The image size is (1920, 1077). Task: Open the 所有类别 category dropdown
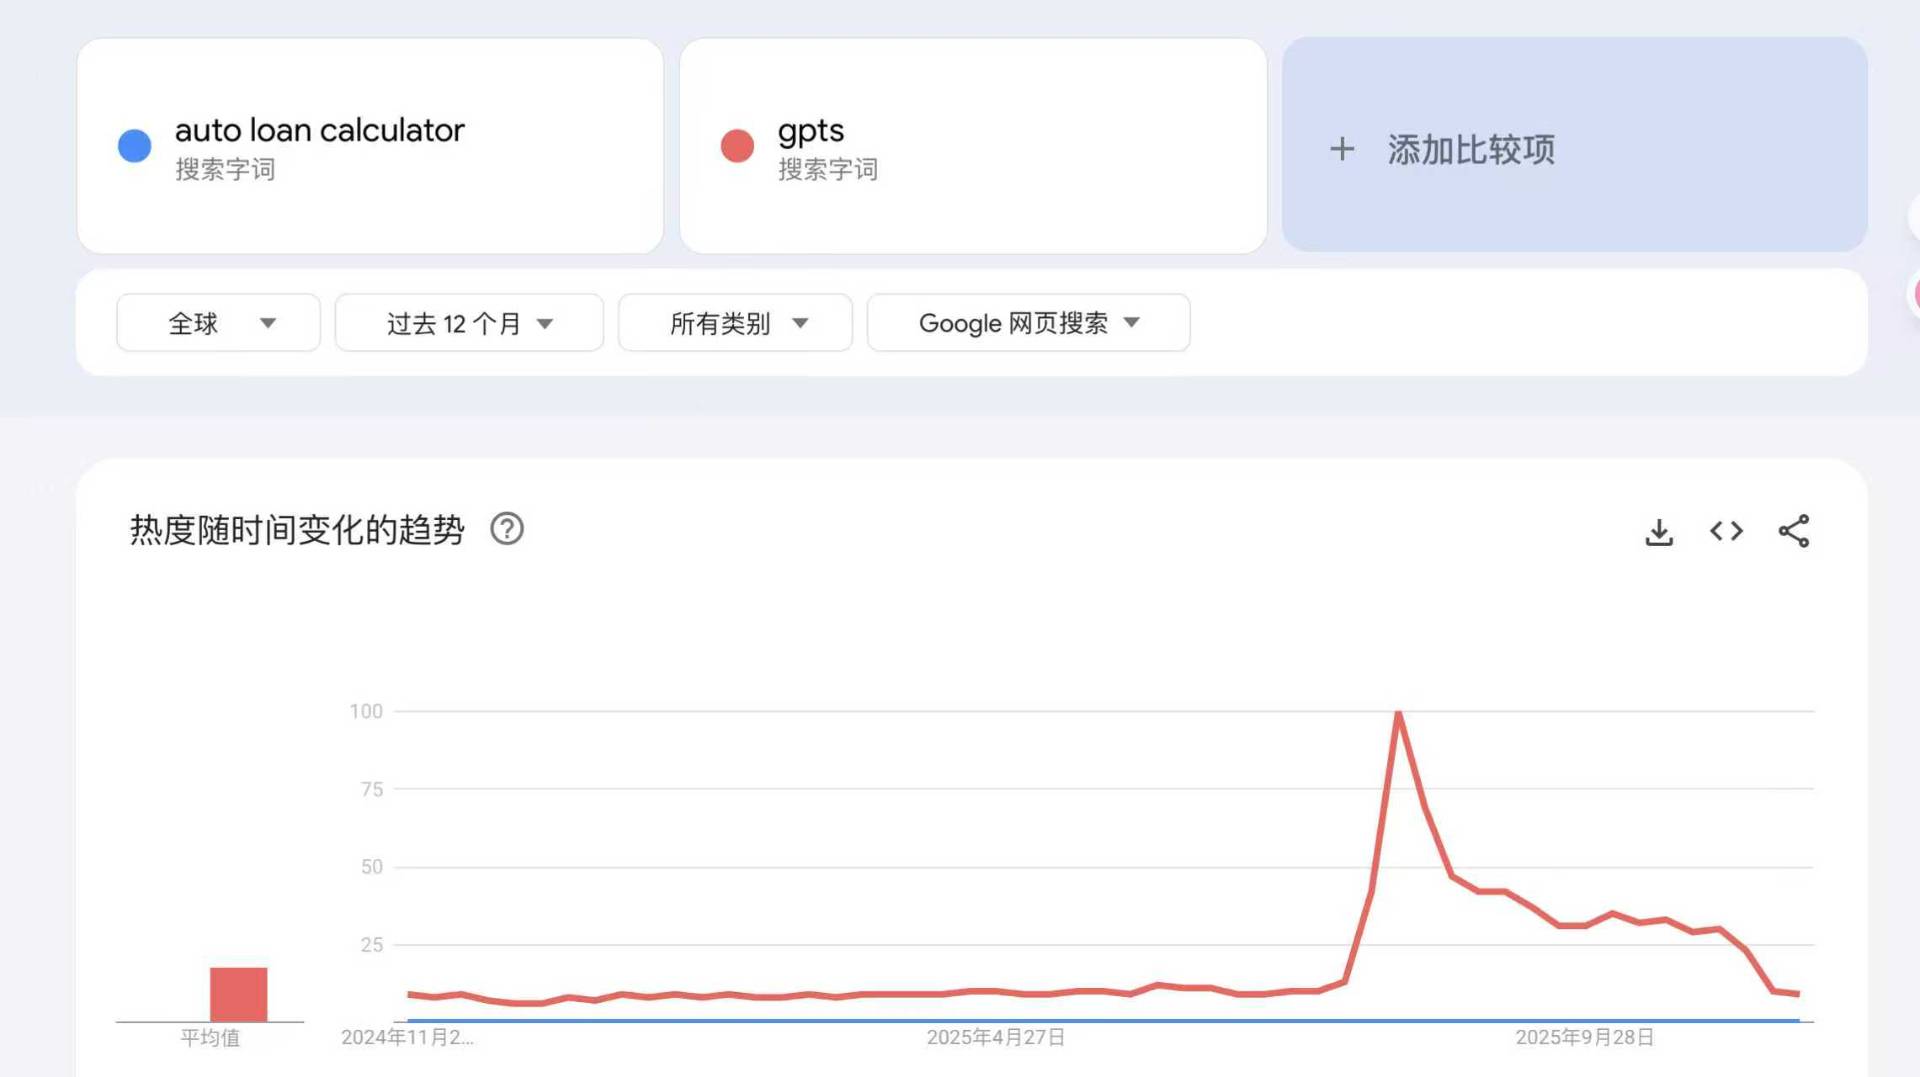[735, 323]
